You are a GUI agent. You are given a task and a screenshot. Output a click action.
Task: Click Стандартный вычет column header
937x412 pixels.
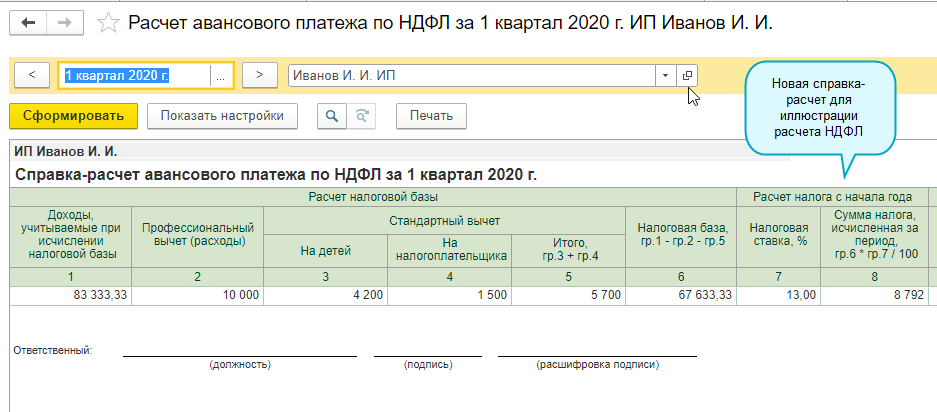445,221
